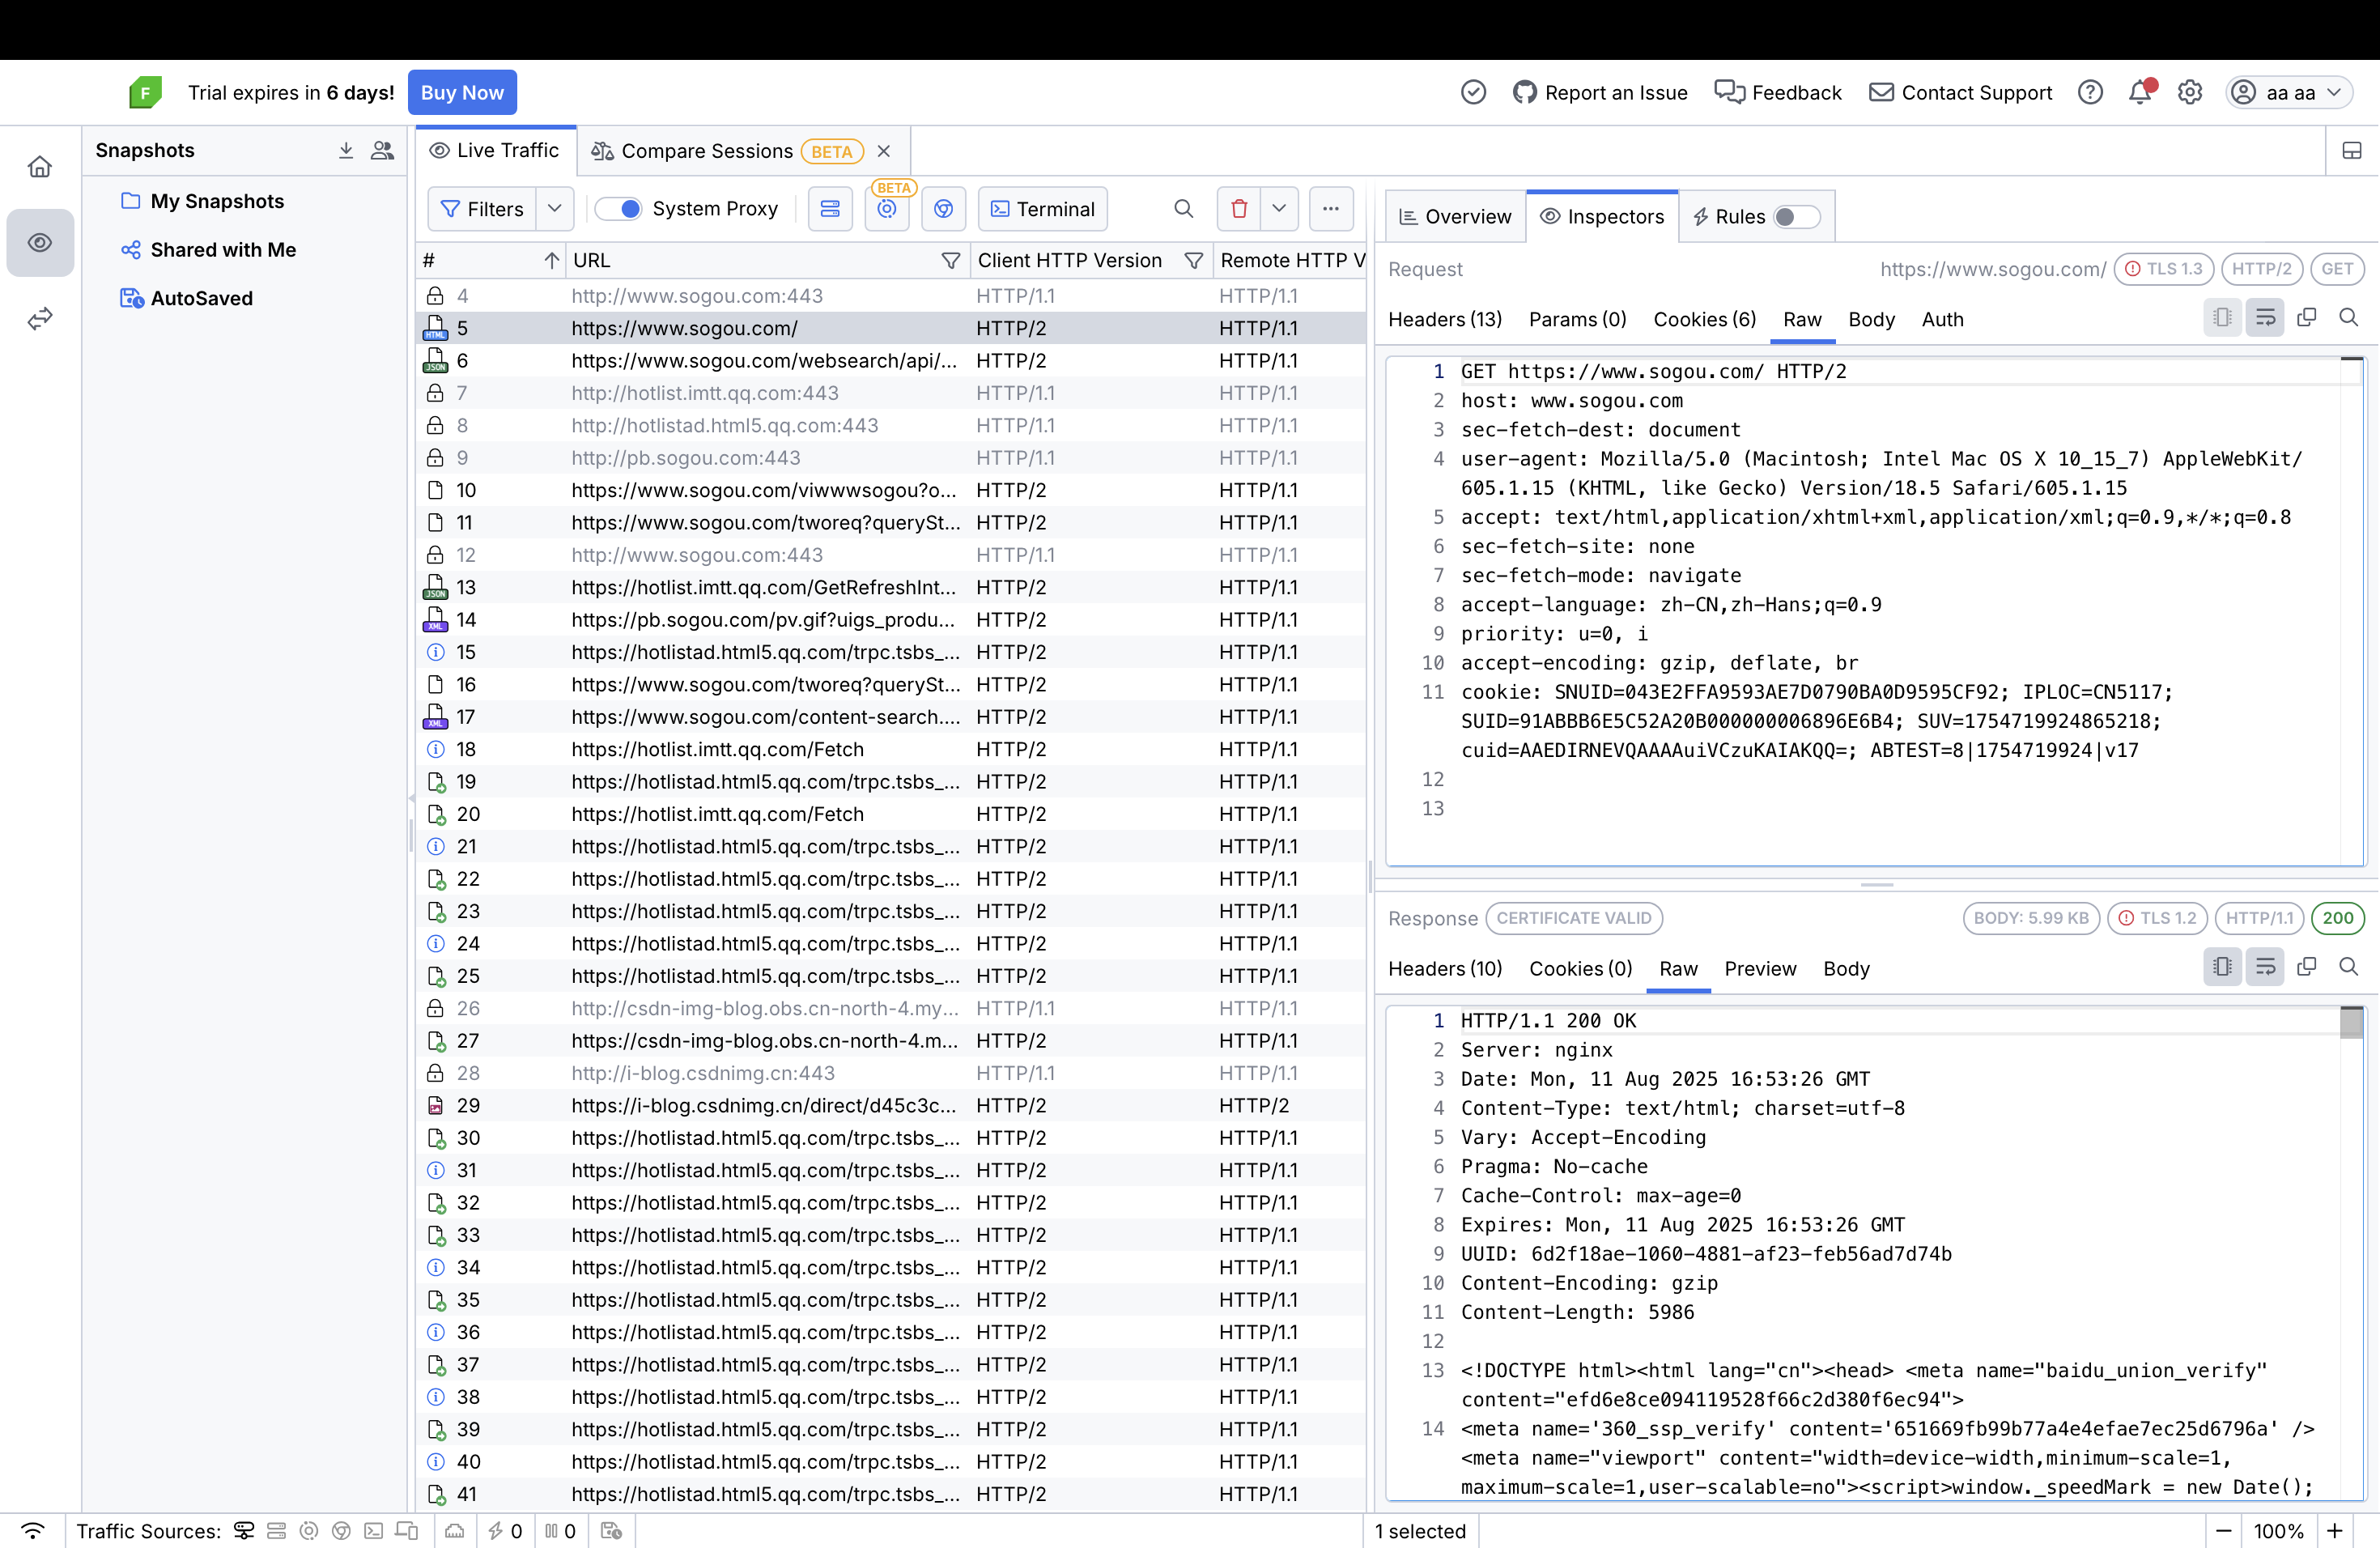2380x1548 pixels.
Task: Click the zoom out minus button
Action: tap(2223, 1530)
